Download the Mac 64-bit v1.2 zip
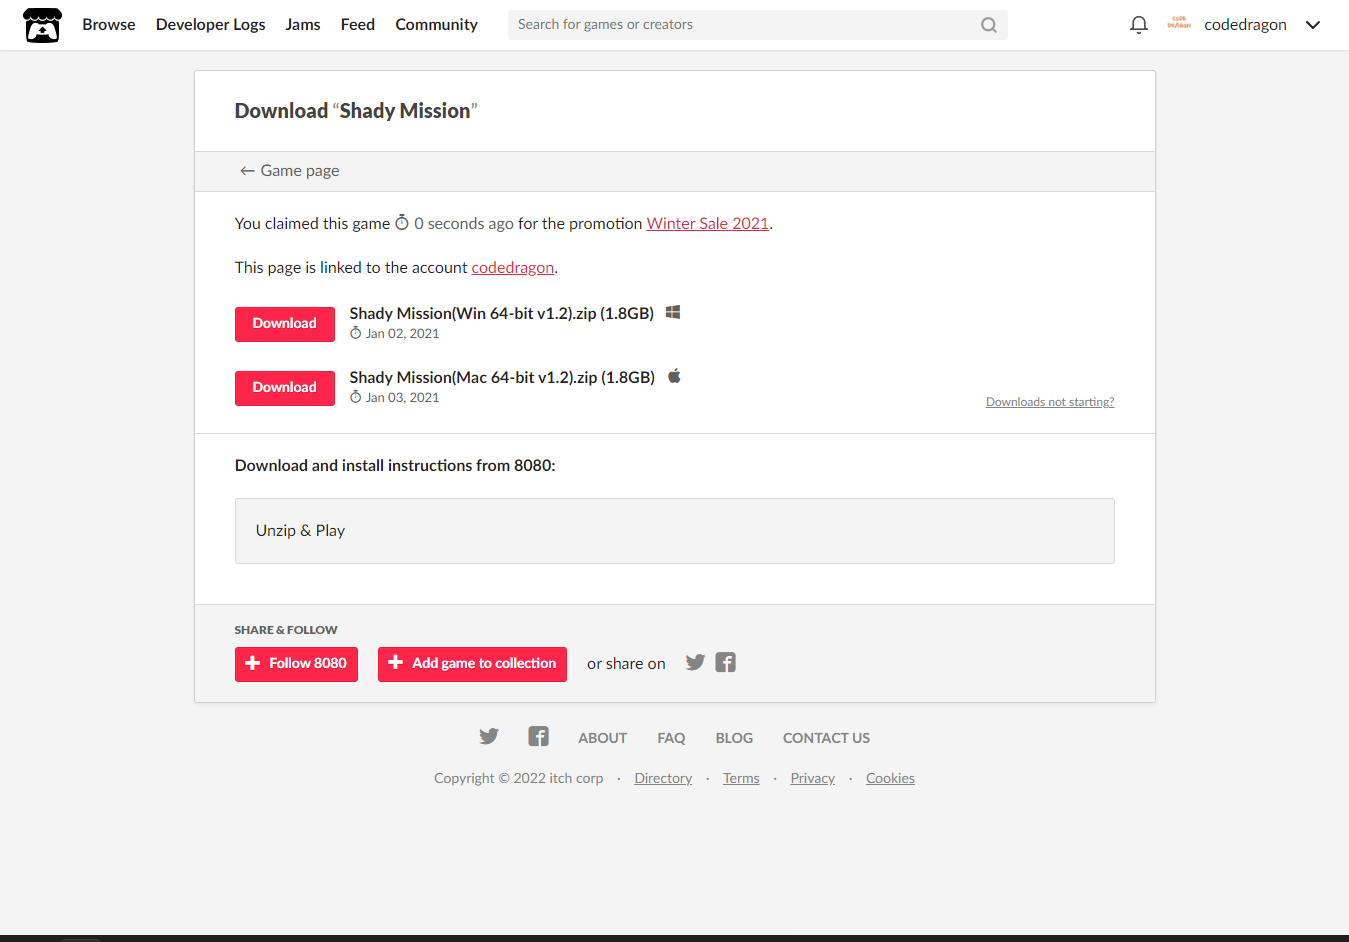 pos(285,388)
